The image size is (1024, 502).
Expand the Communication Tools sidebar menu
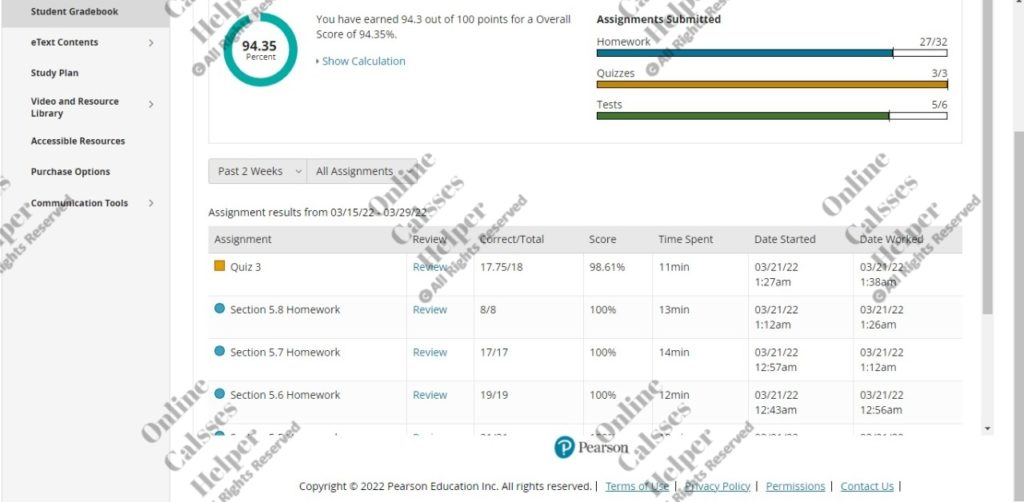click(x=92, y=203)
